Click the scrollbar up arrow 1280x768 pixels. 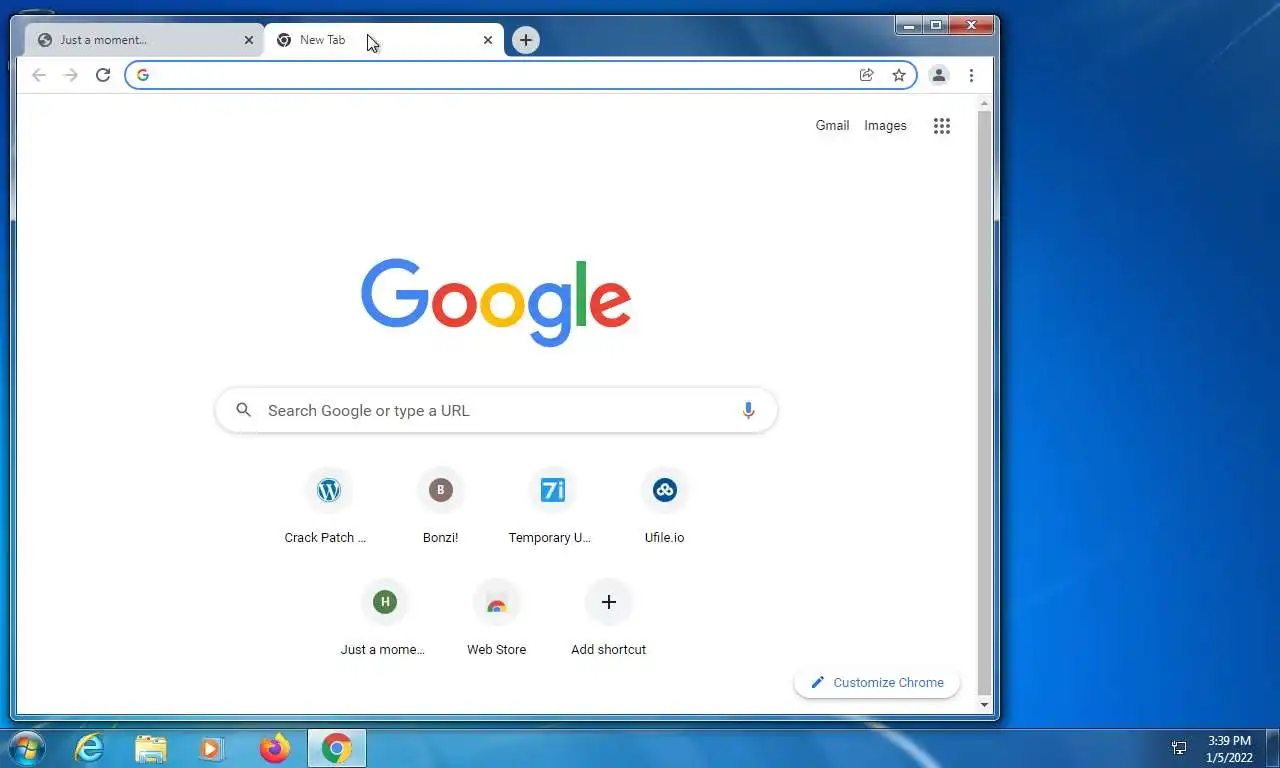coord(984,104)
